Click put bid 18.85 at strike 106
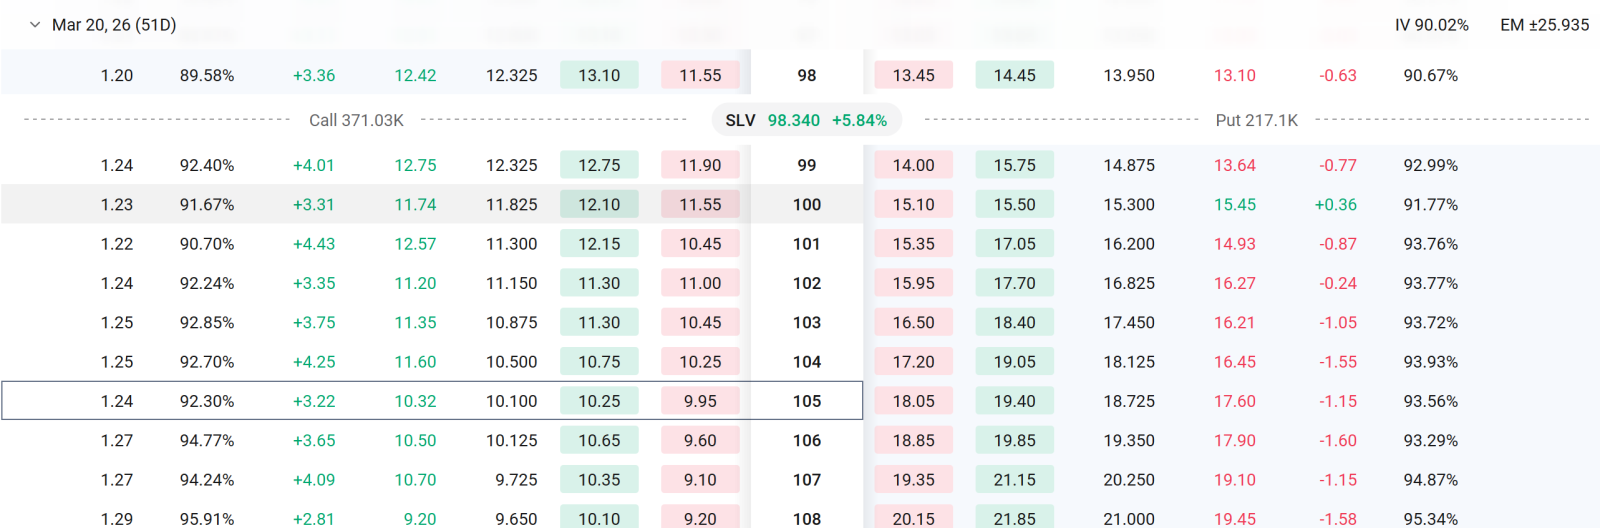 click(x=914, y=440)
